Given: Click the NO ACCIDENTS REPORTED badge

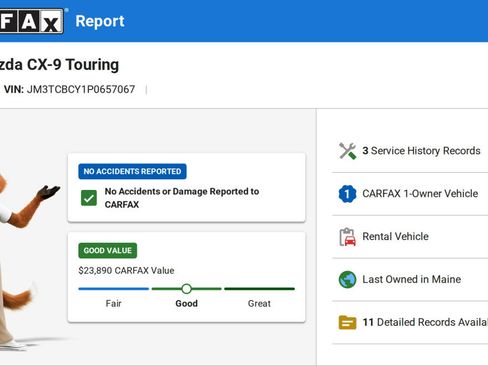Looking at the screenshot, I should [132, 171].
